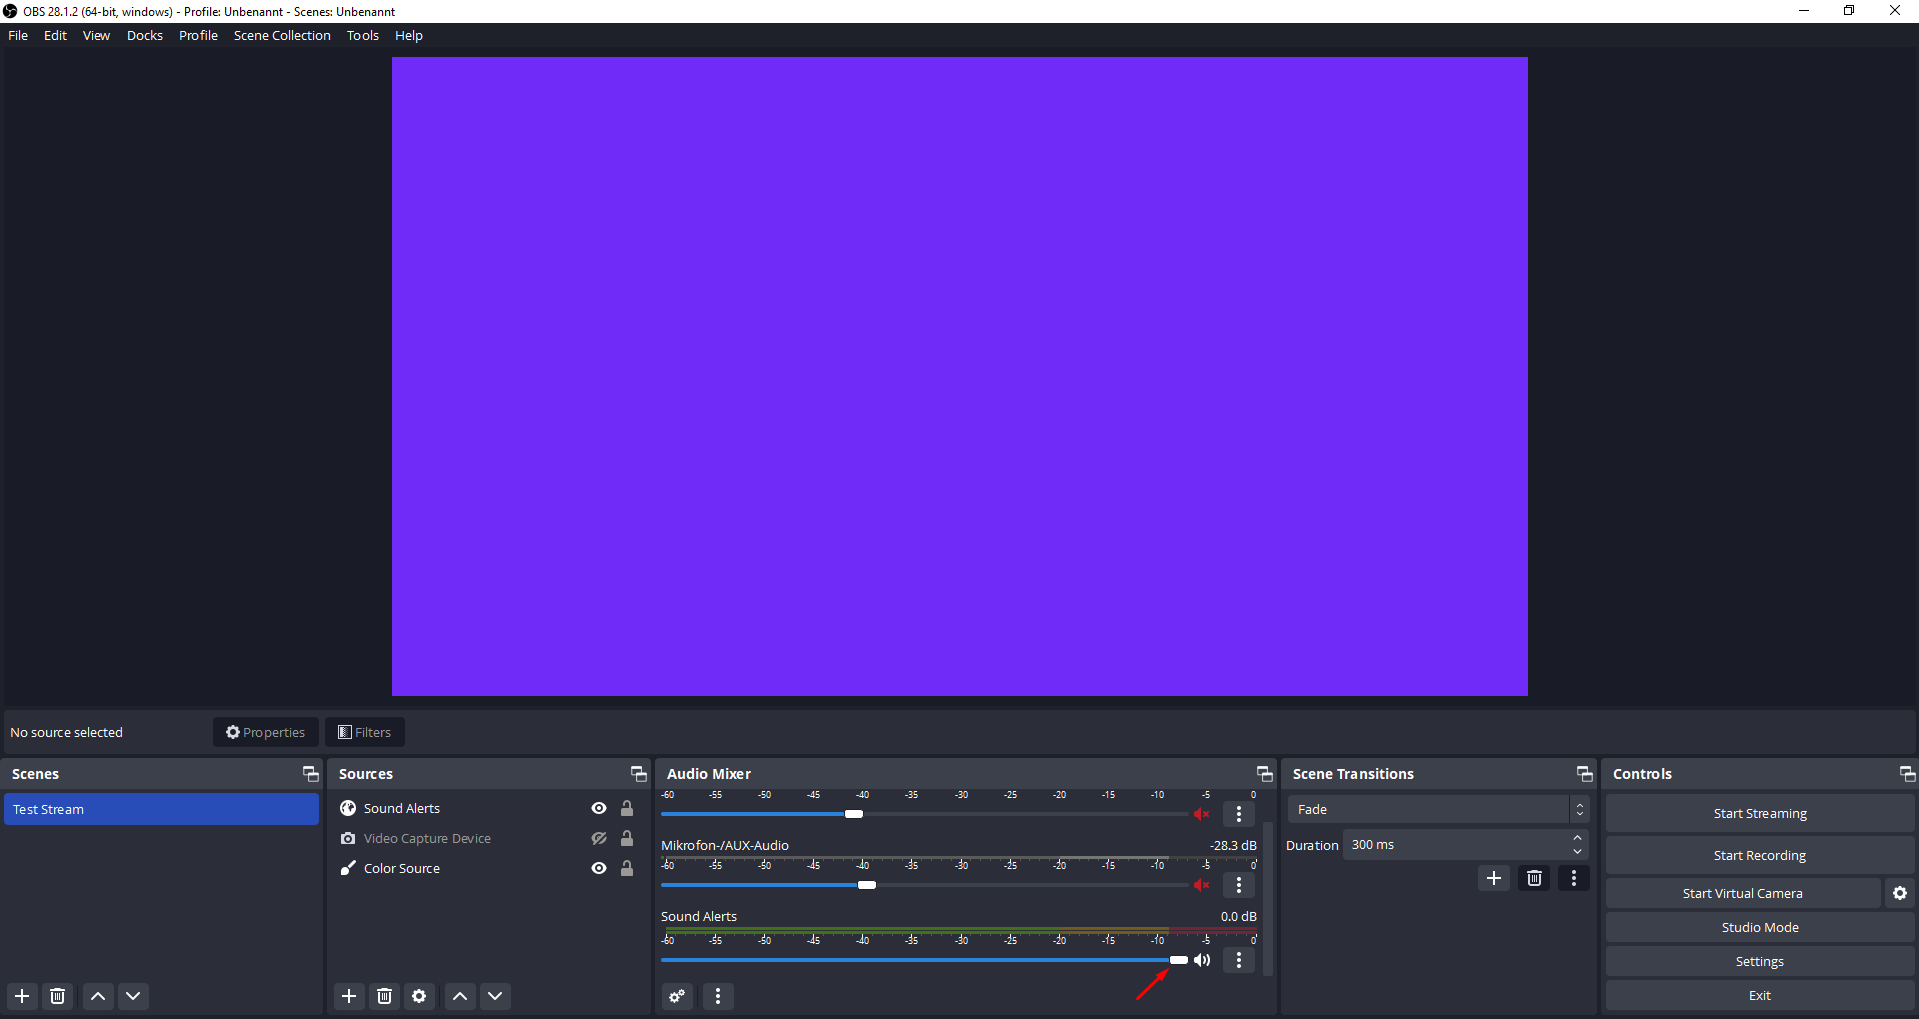Click the Audio Mixer vertical scrollbar
The width and height of the screenshot is (1919, 1019).
pyautogui.click(x=1268, y=898)
